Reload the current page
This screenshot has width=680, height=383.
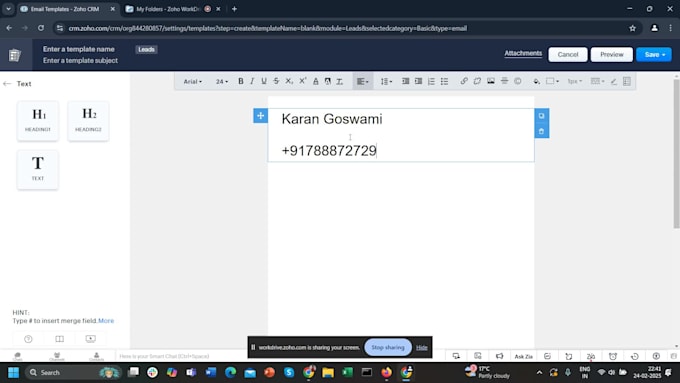(x=41, y=28)
